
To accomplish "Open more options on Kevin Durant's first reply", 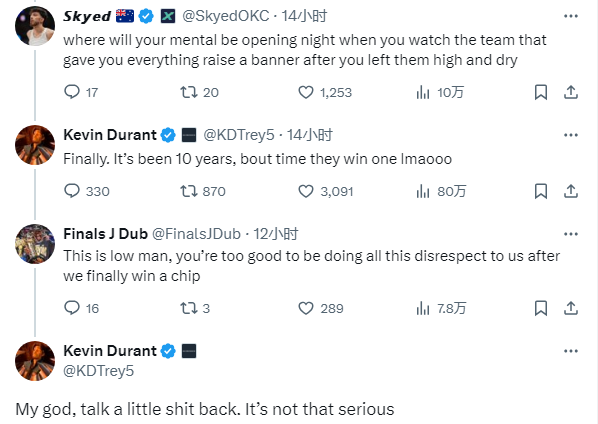I will [x=571, y=135].
